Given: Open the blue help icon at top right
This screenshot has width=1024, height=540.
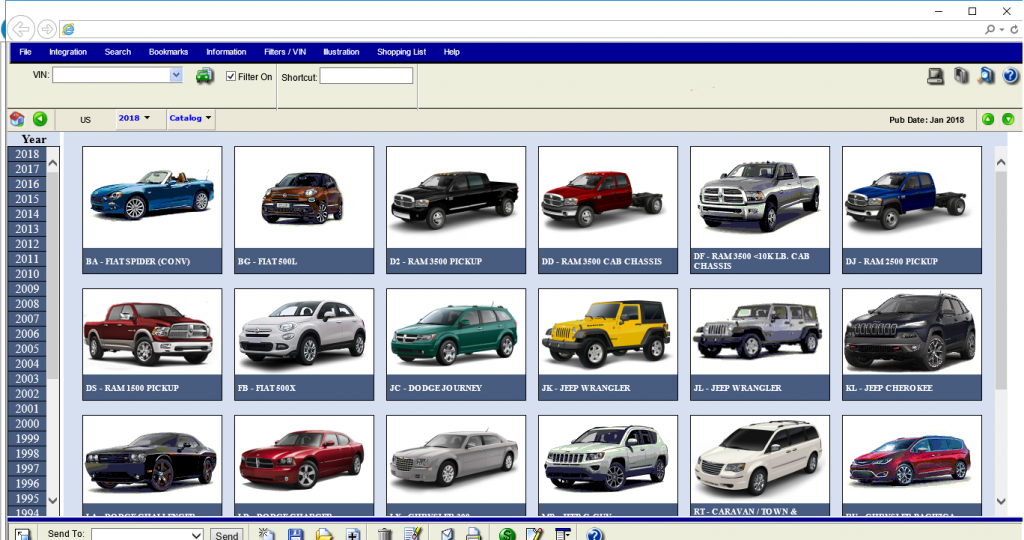Looking at the screenshot, I should (x=1010, y=76).
